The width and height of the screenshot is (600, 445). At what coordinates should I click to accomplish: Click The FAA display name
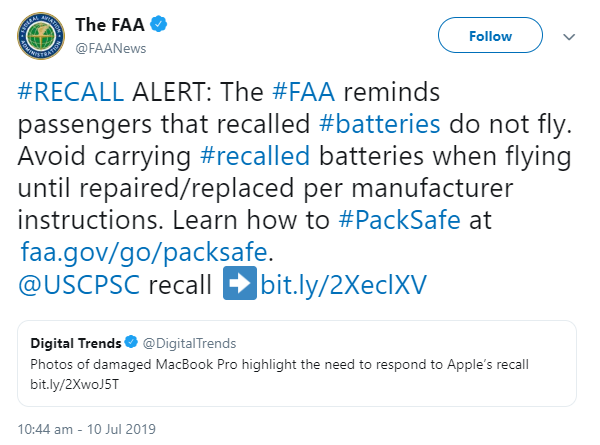[x=110, y=24]
